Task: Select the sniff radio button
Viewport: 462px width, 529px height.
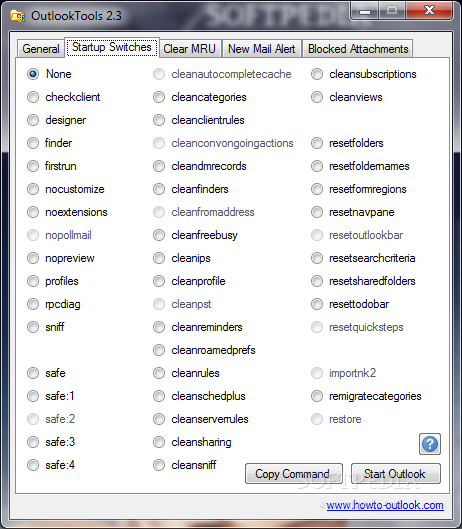Action: point(33,327)
